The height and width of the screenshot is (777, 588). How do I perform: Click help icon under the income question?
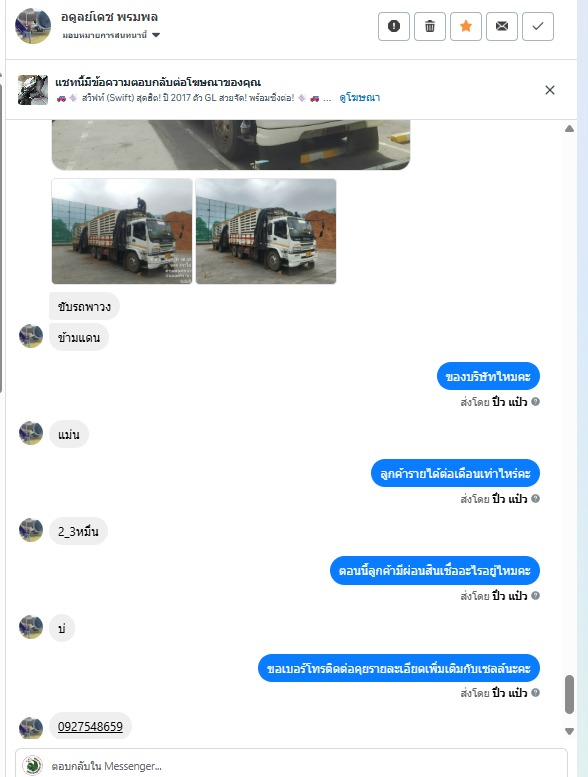[x=535, y=499]
